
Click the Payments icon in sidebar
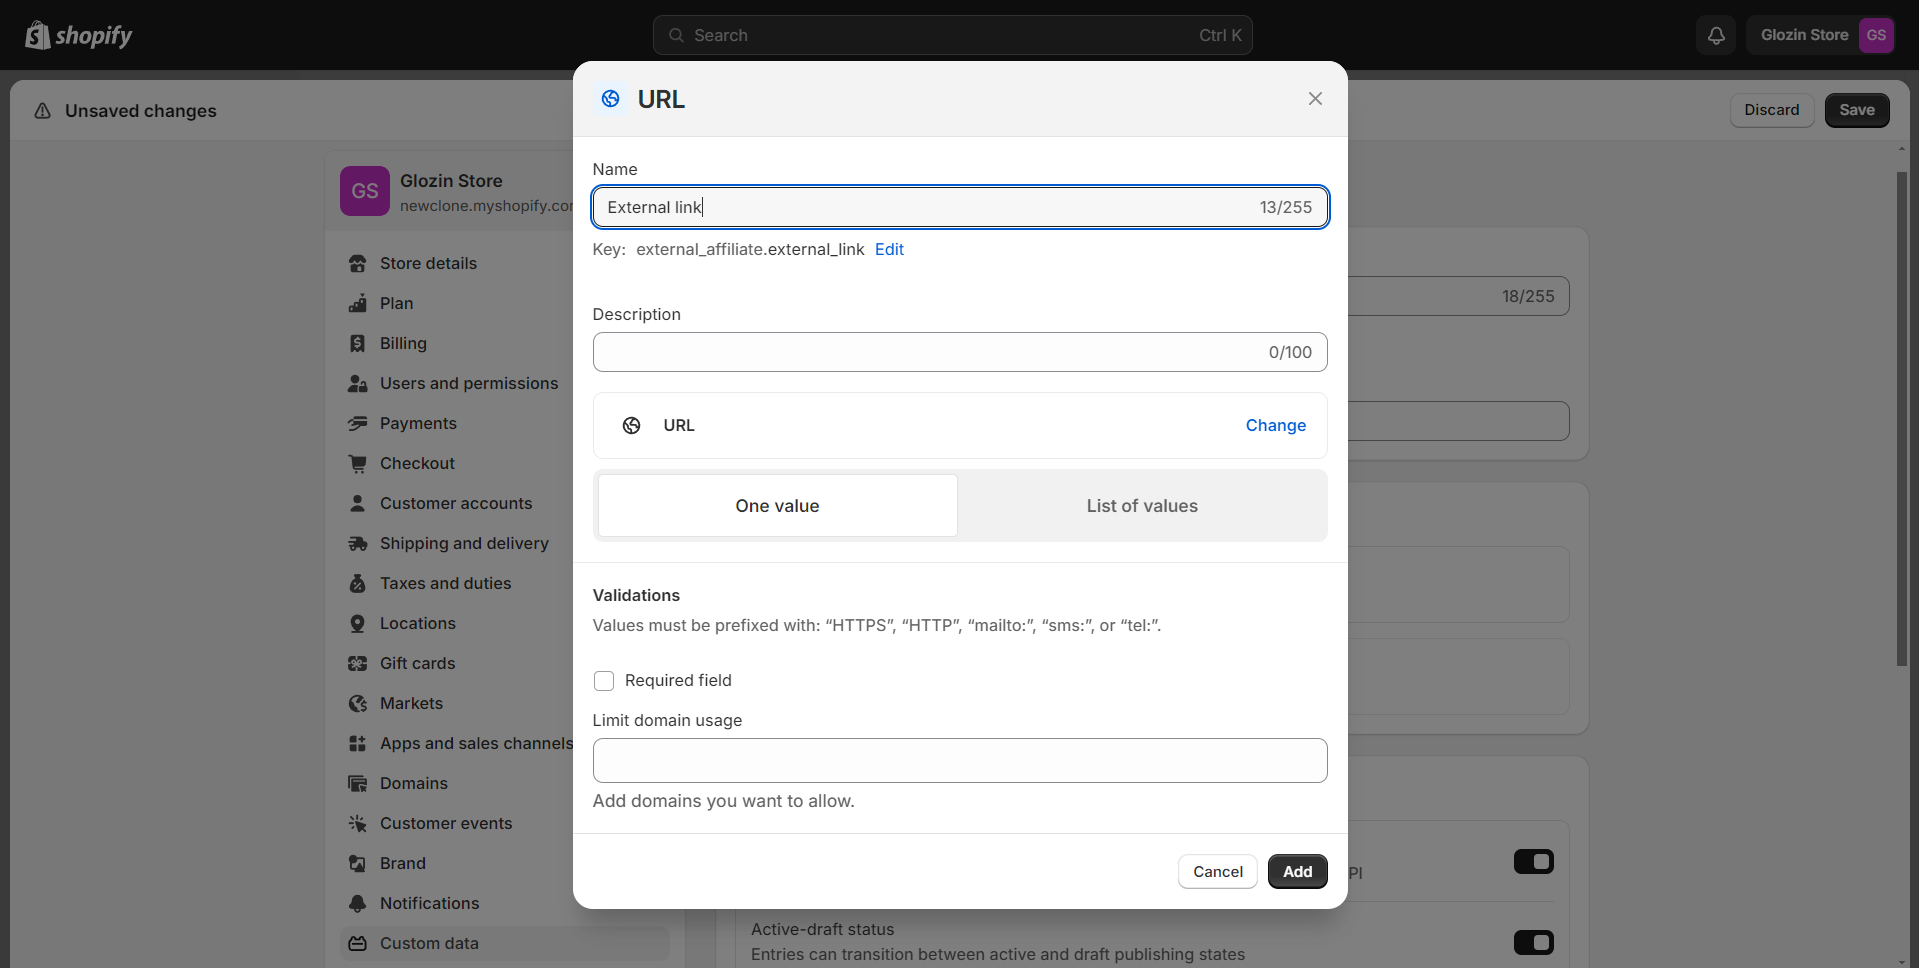[x=357, y=424]
